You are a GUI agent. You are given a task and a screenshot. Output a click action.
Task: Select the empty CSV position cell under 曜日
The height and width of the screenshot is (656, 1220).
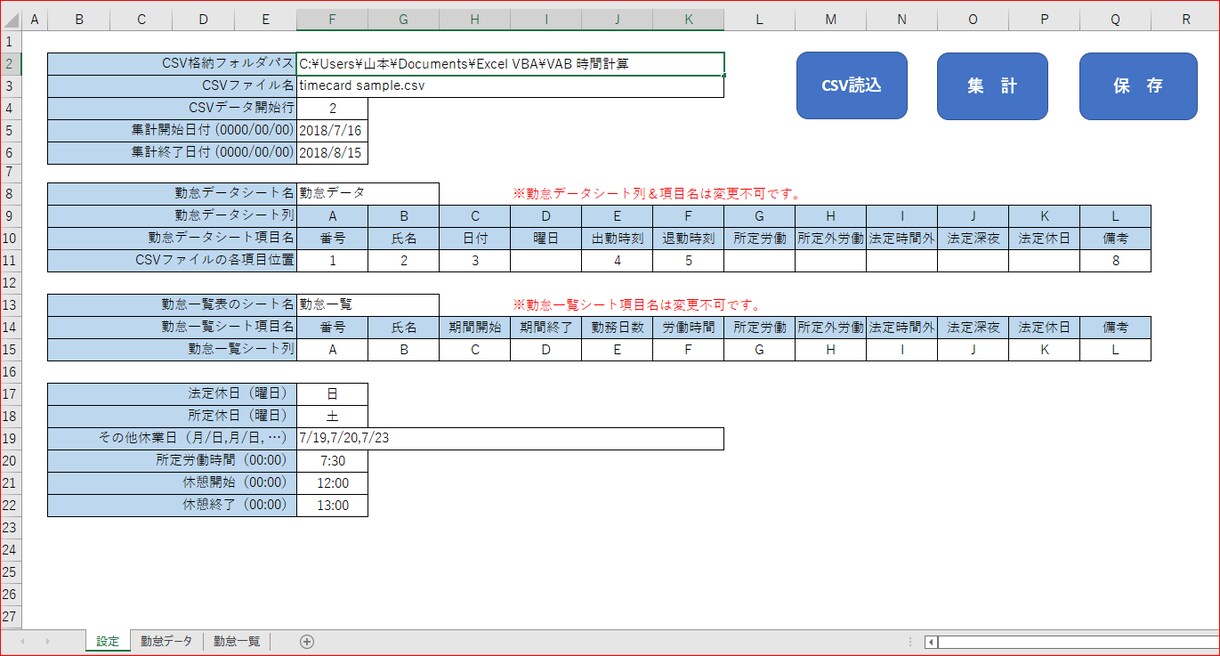pos(546,260)
